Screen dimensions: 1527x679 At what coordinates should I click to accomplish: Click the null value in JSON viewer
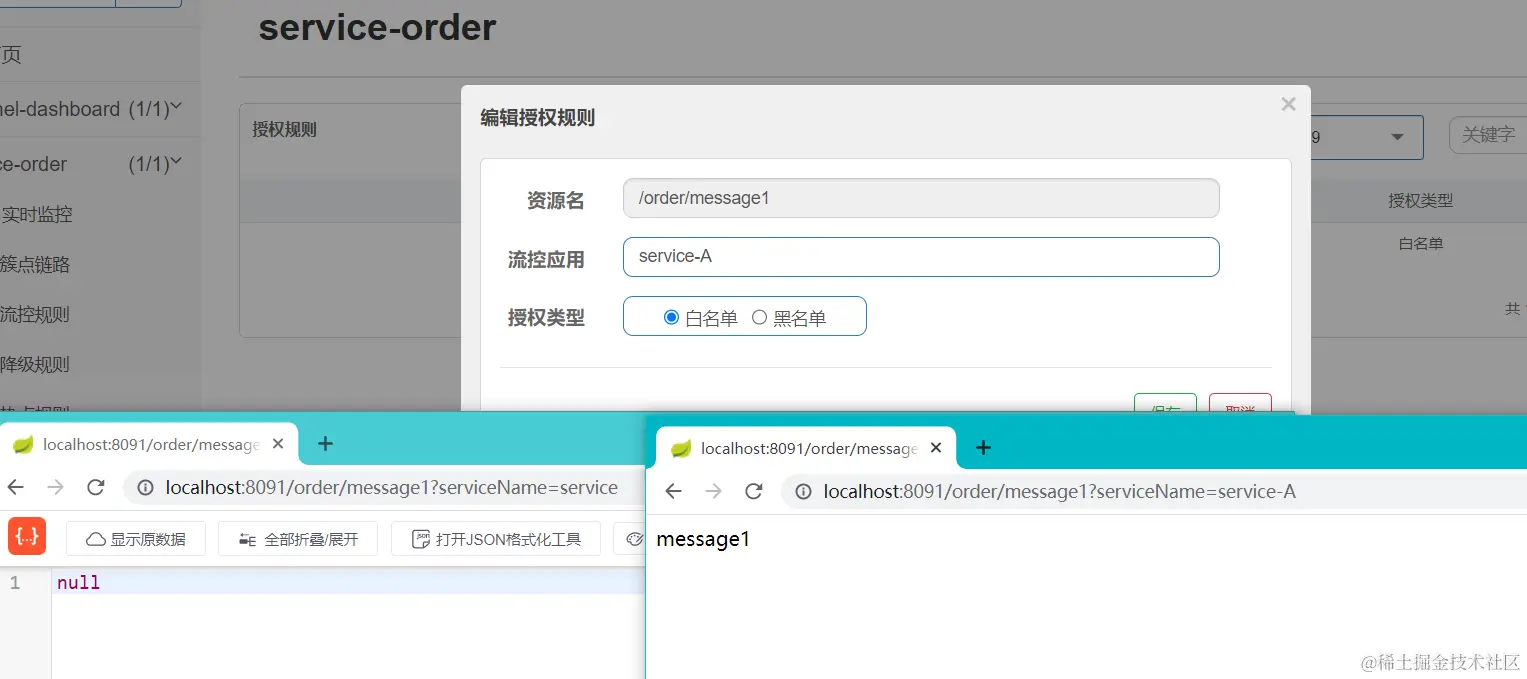(x=78, y=582)
